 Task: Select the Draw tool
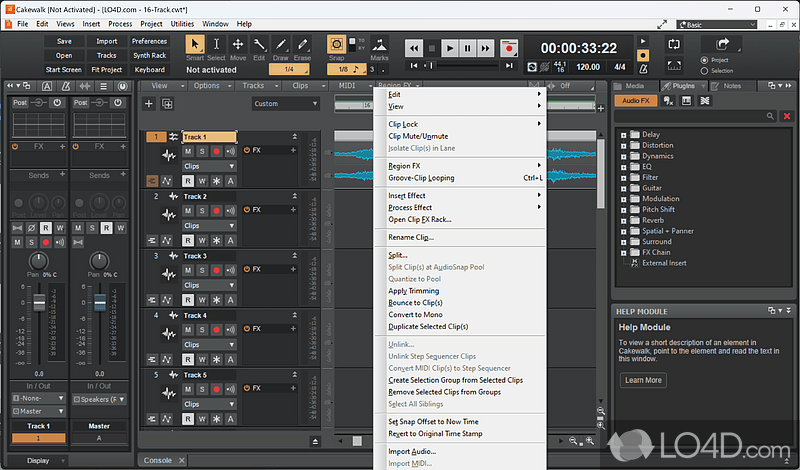coord(281,44)
